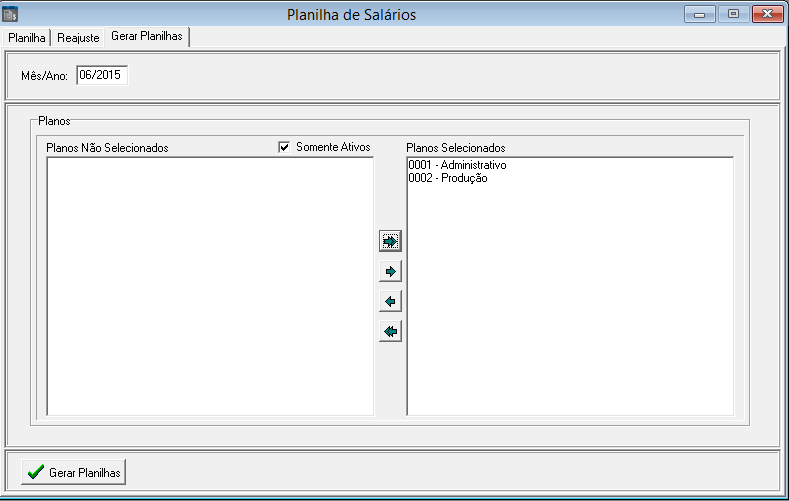
Task: Remove all plans with double left arrow
Action: tap(390, 331)
